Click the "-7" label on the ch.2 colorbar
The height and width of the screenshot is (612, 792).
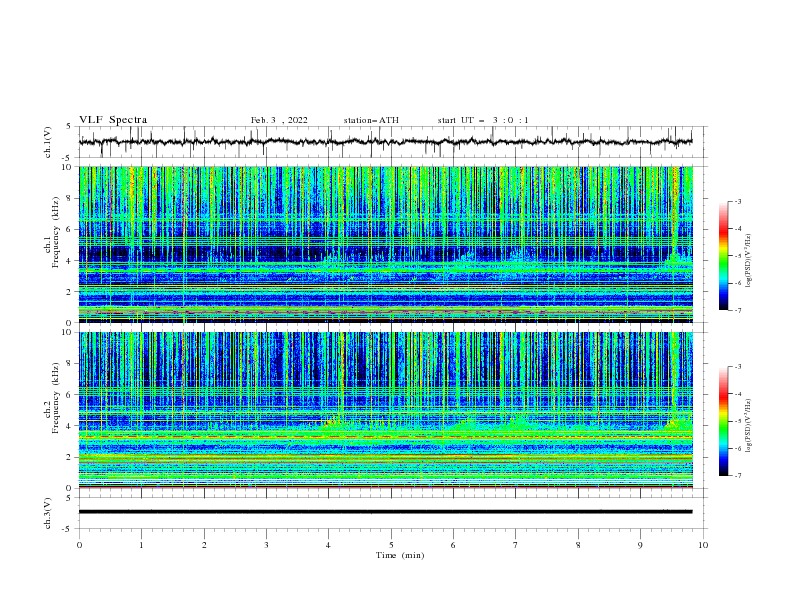[x=737, y=476]
